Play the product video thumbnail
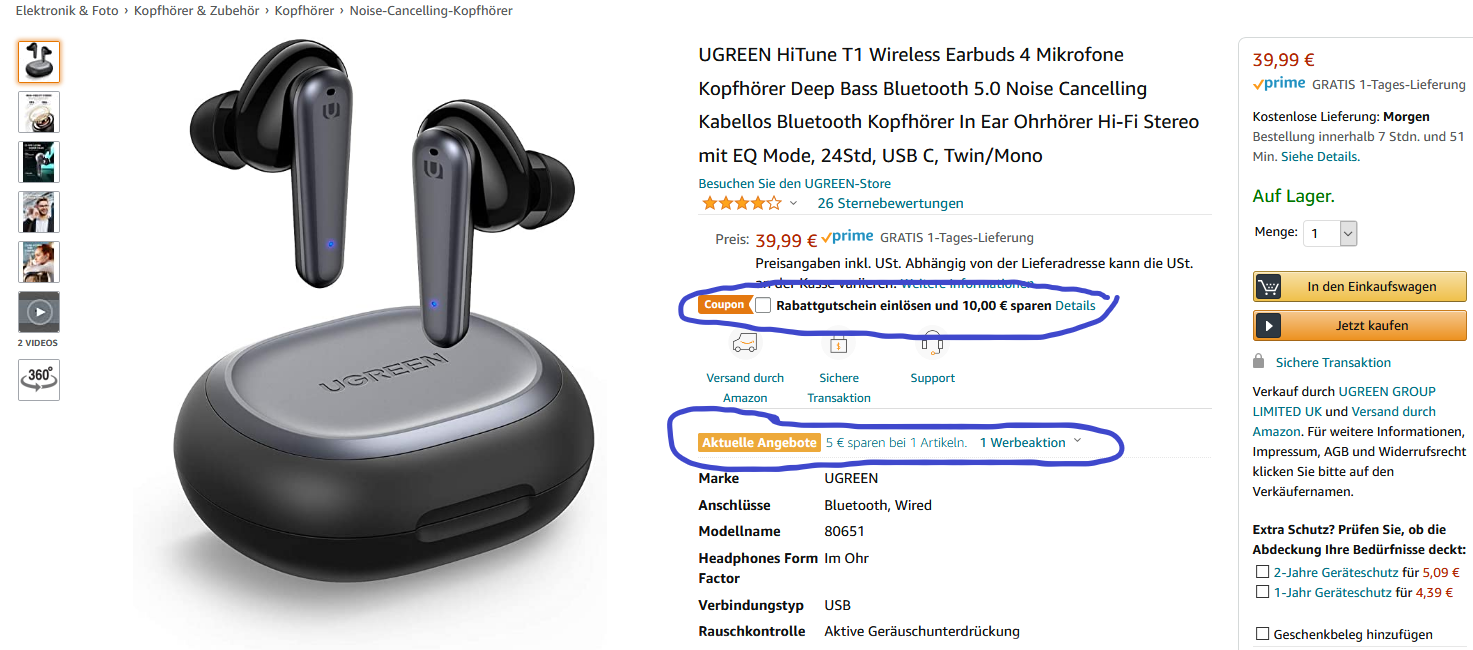The image size is (1473, 650). coord(39,312)
